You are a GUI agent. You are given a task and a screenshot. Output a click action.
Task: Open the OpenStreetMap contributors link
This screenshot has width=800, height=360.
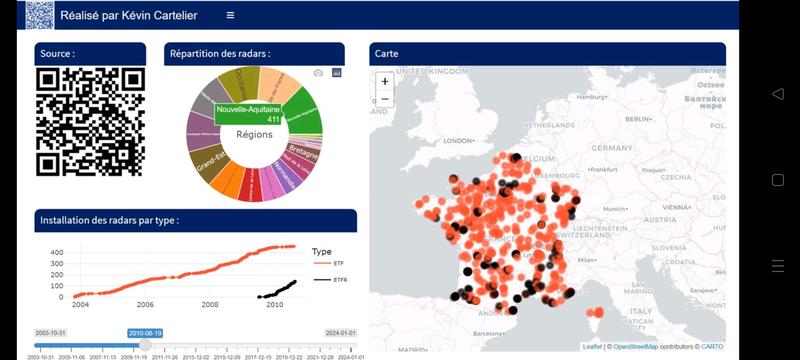pos(636,347)
